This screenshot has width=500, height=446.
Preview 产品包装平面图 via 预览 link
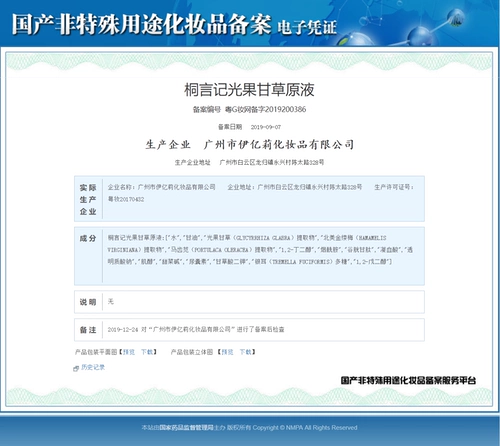click(129, 352)
